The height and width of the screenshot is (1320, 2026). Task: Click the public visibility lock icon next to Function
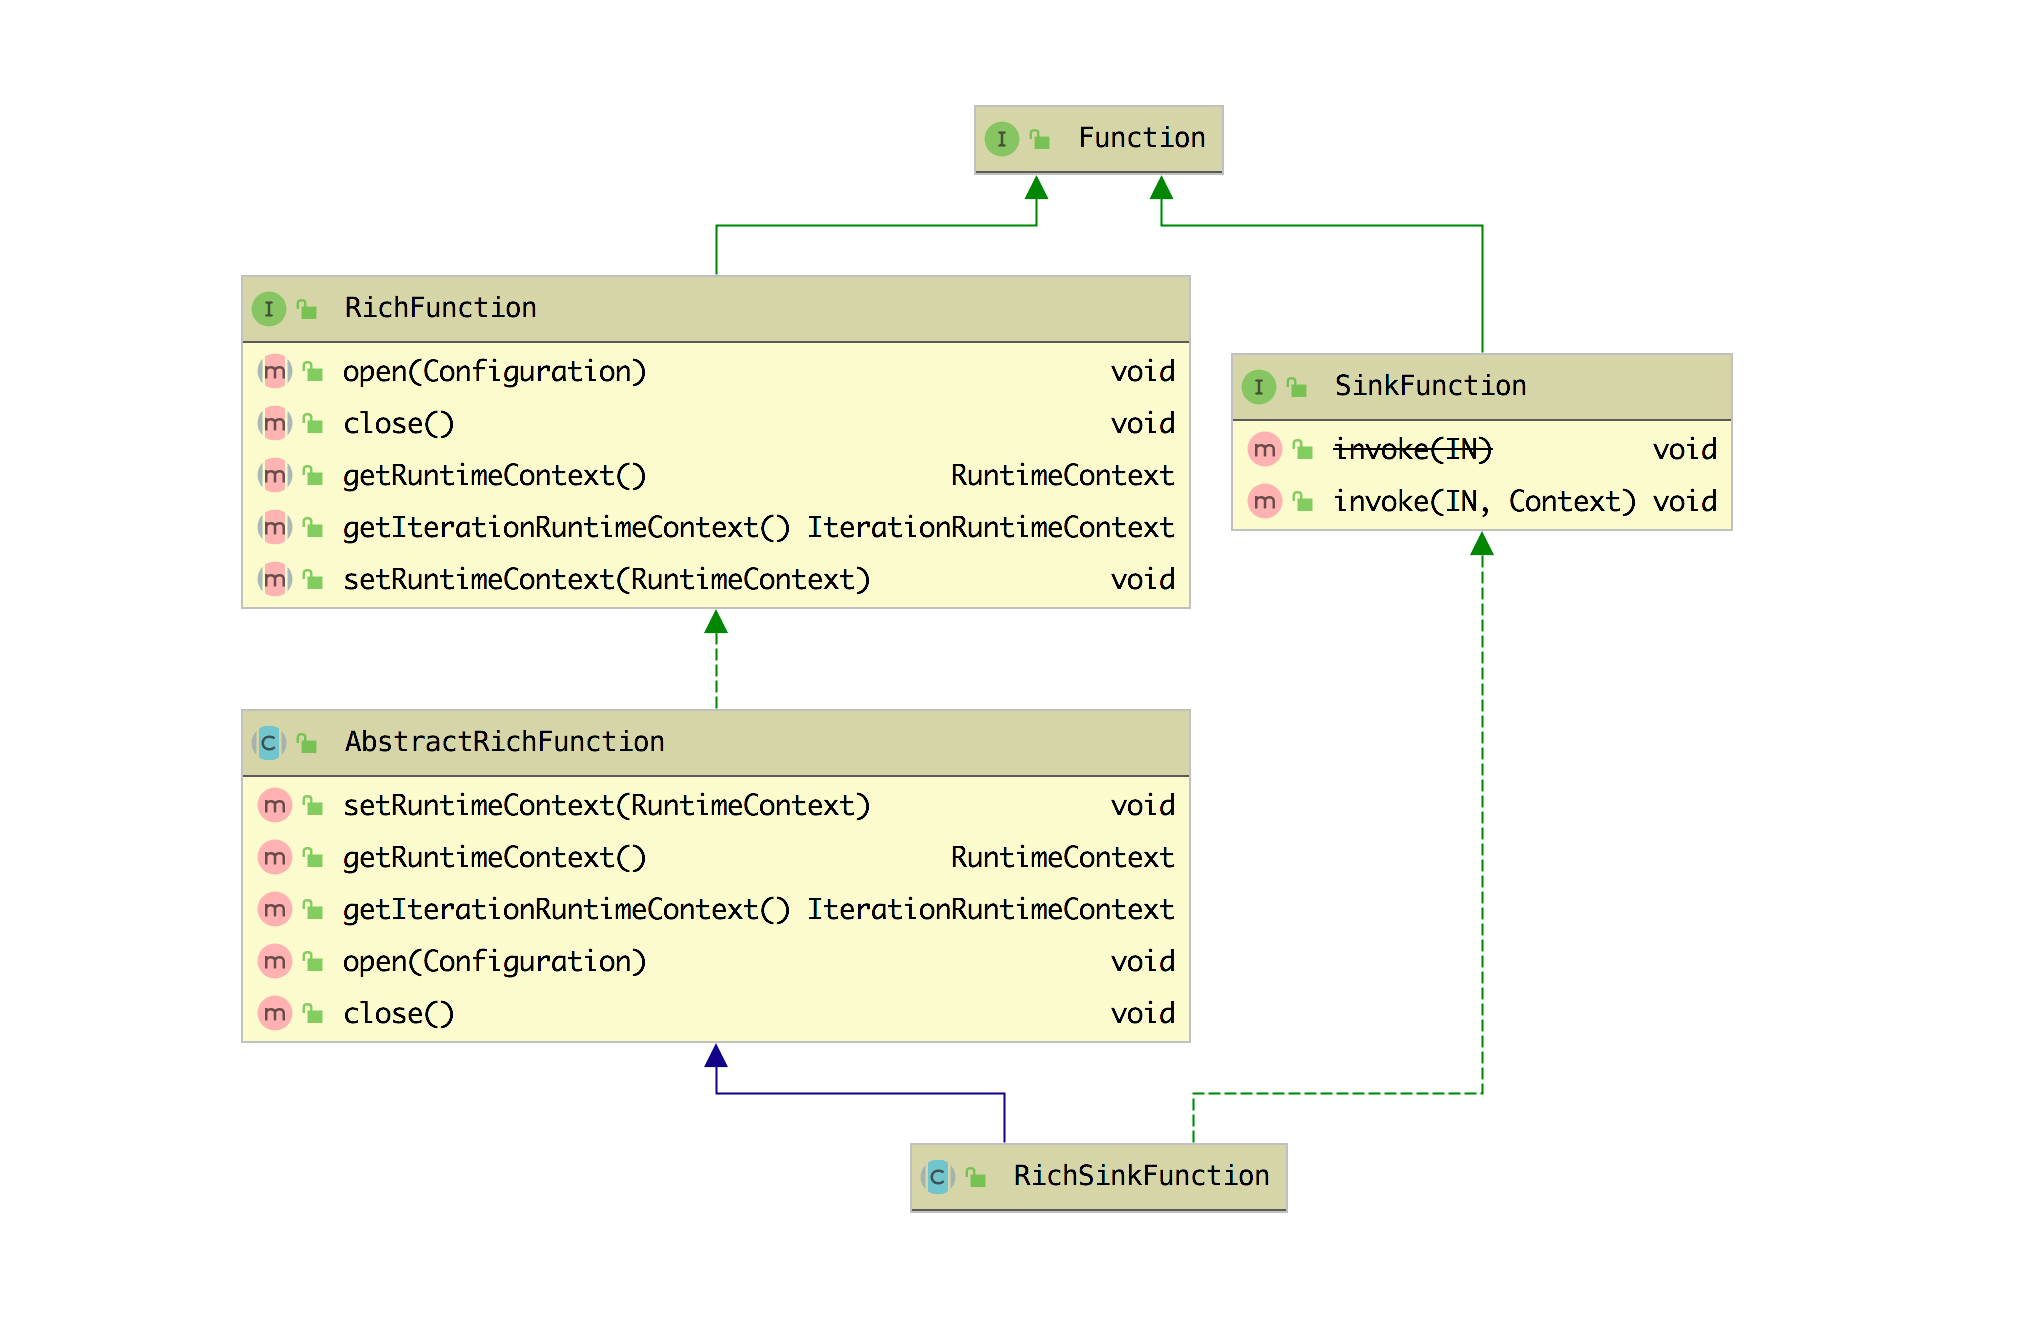point(1040,139)
